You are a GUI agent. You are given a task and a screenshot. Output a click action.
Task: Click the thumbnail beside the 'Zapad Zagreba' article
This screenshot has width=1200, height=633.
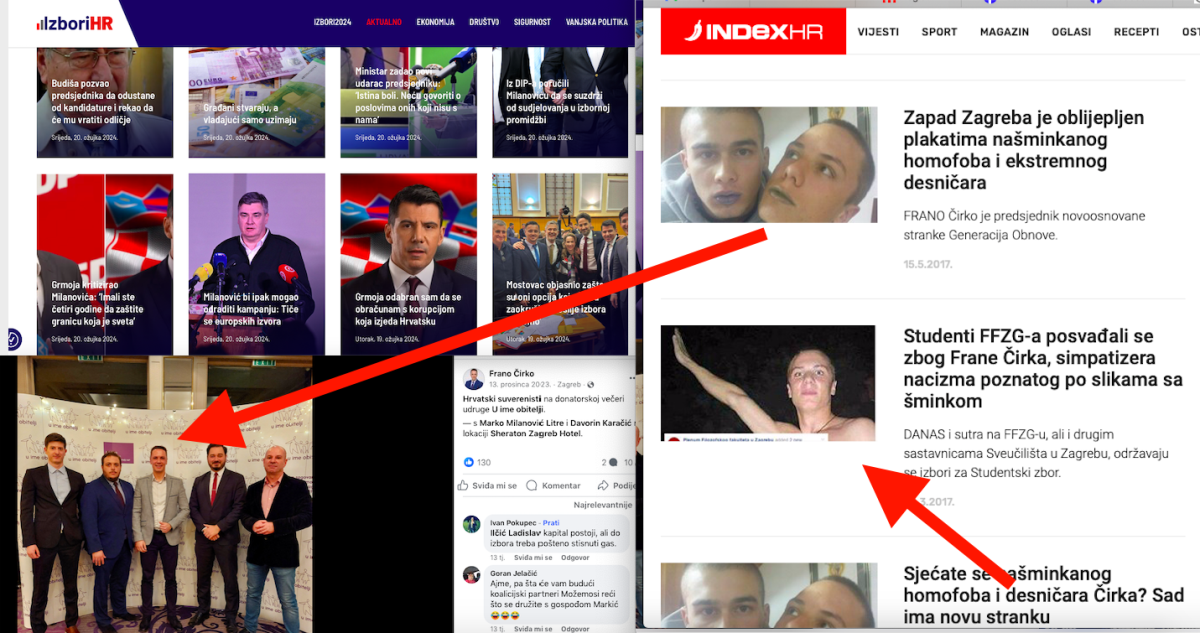tap(768, 164)
